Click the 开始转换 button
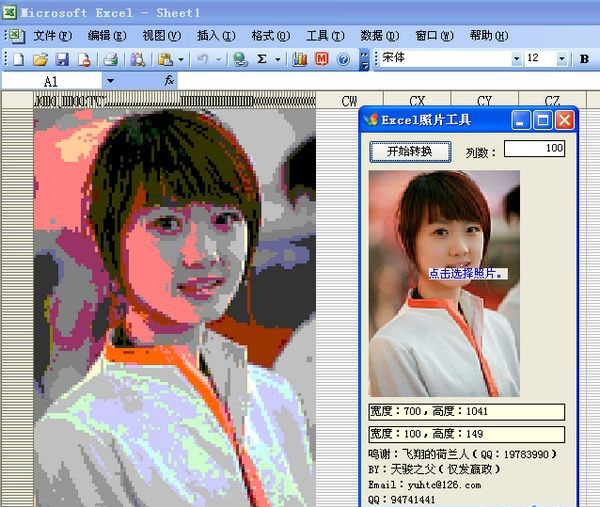The image size is (600, 507). point(410,152)
